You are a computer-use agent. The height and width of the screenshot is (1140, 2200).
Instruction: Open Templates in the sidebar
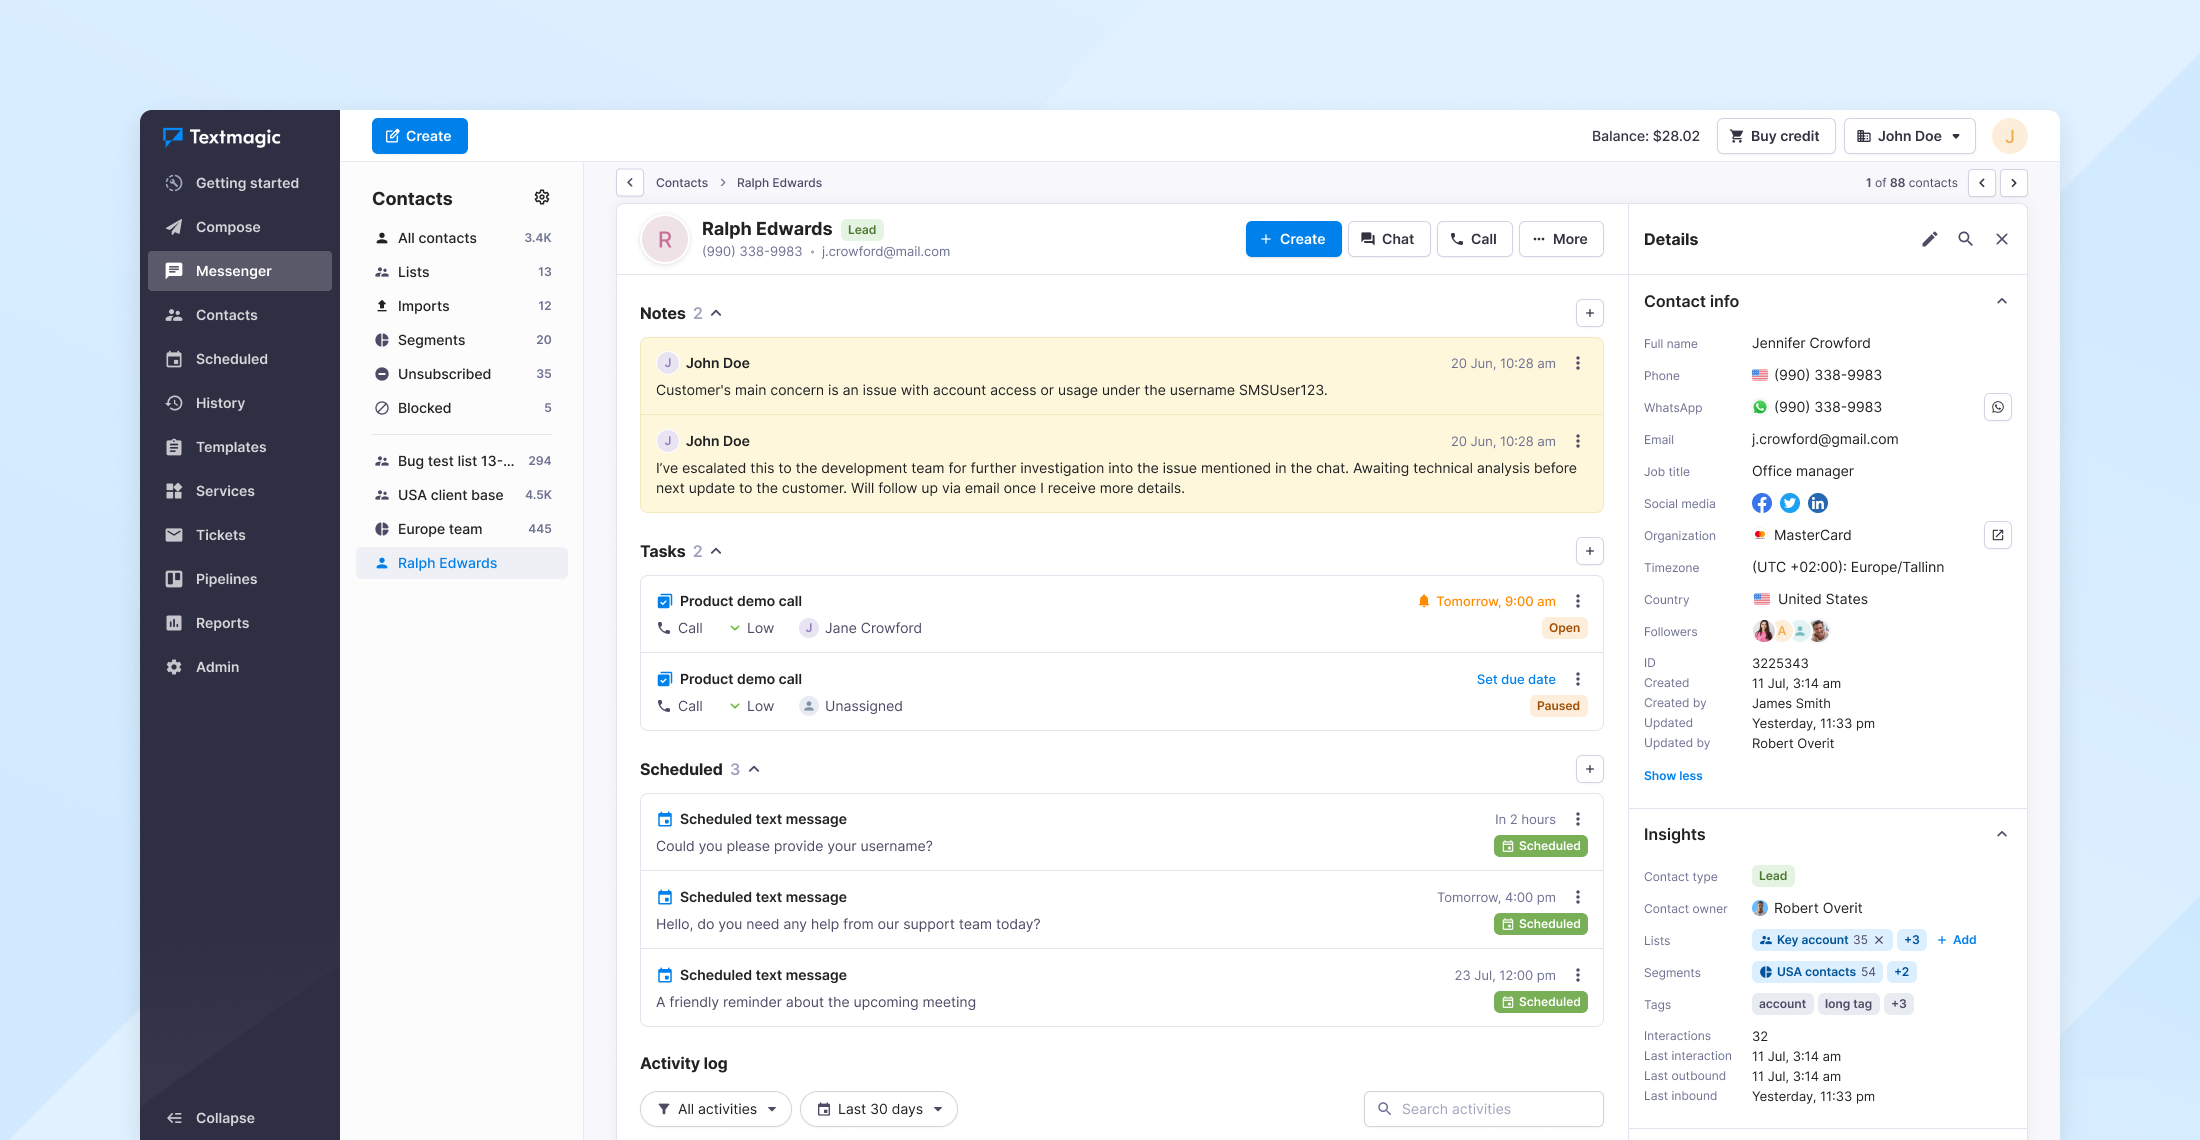pyautogui.click(x=230, y=447)
